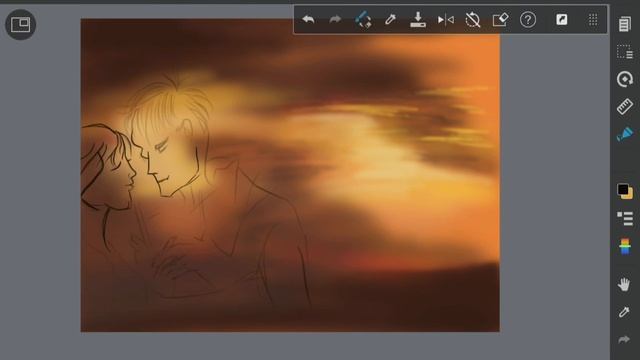Select the ruler tool icon
640x360 pixels.
click(624, 107)
